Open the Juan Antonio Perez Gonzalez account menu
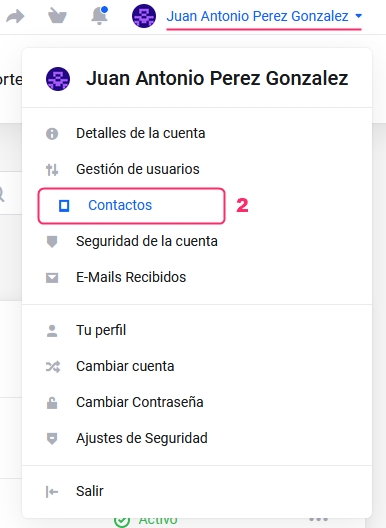 click(257, 16)
